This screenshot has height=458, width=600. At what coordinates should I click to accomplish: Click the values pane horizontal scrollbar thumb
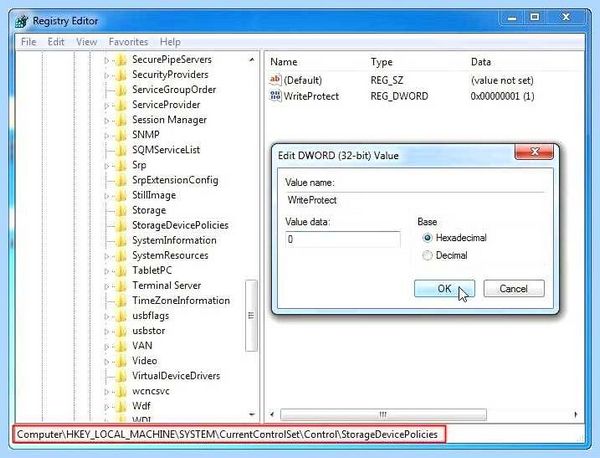(383, 414)
